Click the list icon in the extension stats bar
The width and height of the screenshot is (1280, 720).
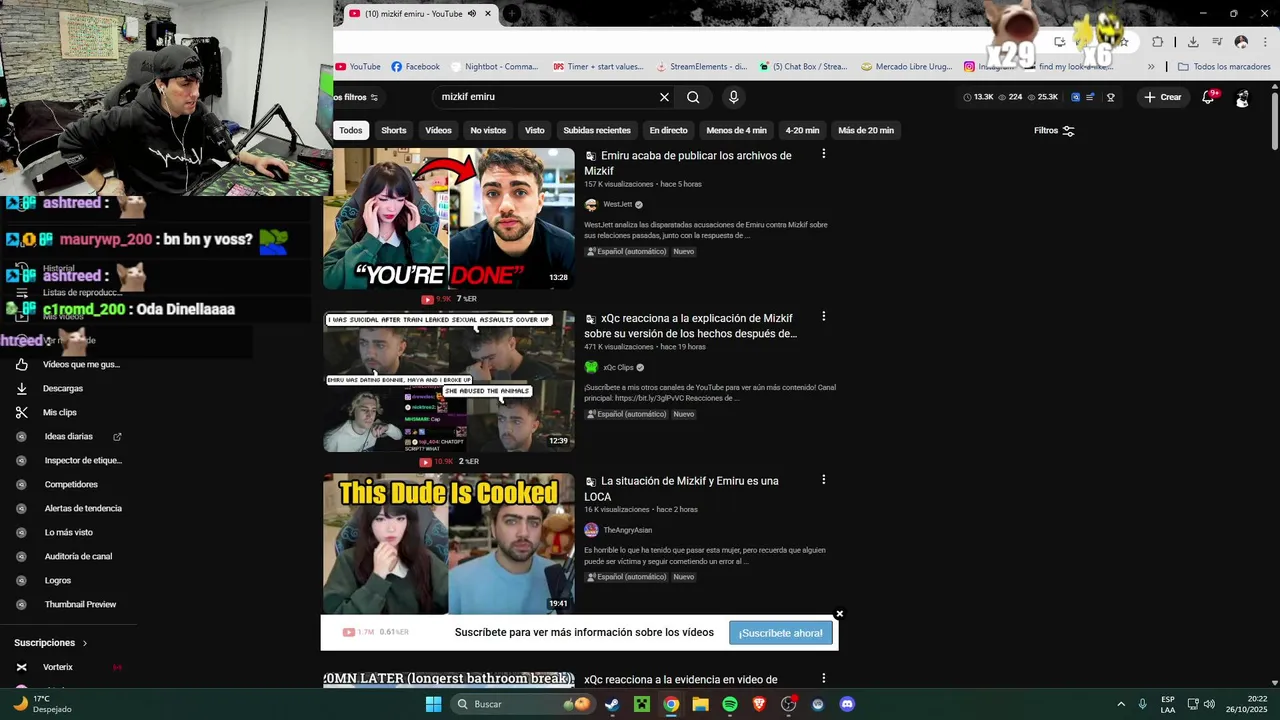tap(1090, 97)
